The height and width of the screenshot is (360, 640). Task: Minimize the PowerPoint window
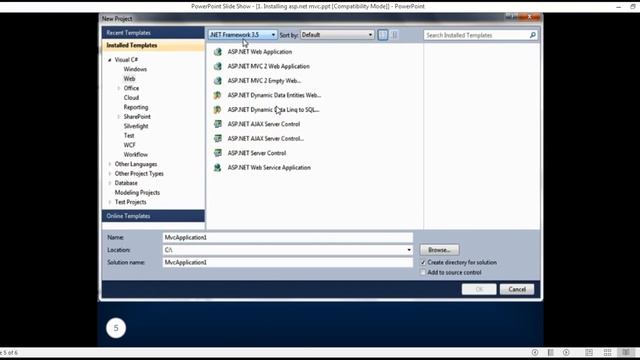[618, 7]
